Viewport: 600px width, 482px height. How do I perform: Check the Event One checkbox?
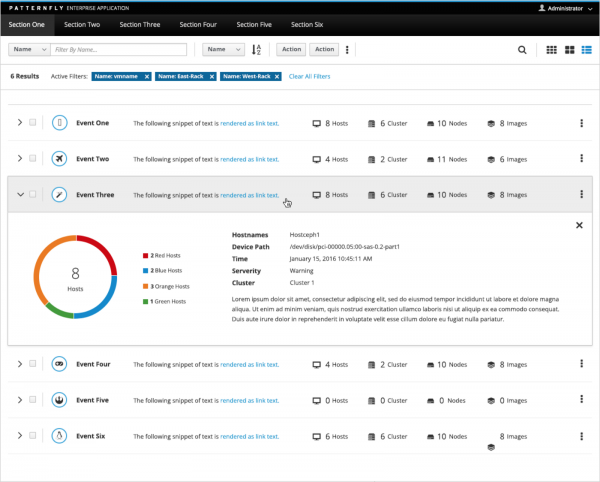coord(33,123)
